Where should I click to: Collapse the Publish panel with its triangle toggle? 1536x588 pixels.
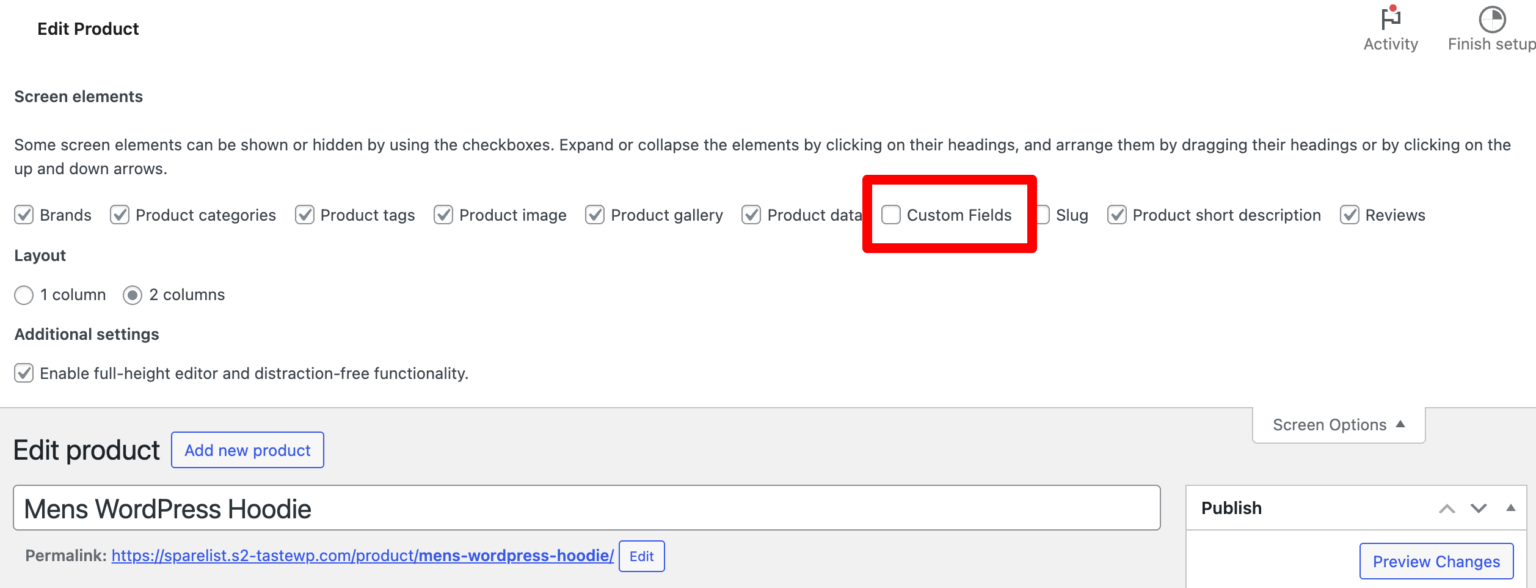point(1510,508)
